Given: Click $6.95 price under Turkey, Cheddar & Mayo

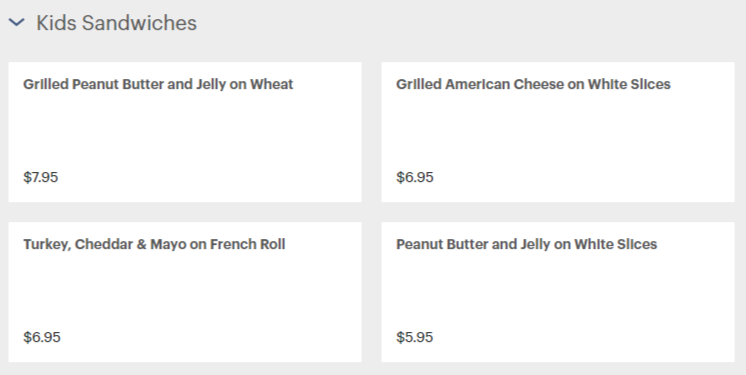Looking at the screenshot, I should [x=42, y=337].
